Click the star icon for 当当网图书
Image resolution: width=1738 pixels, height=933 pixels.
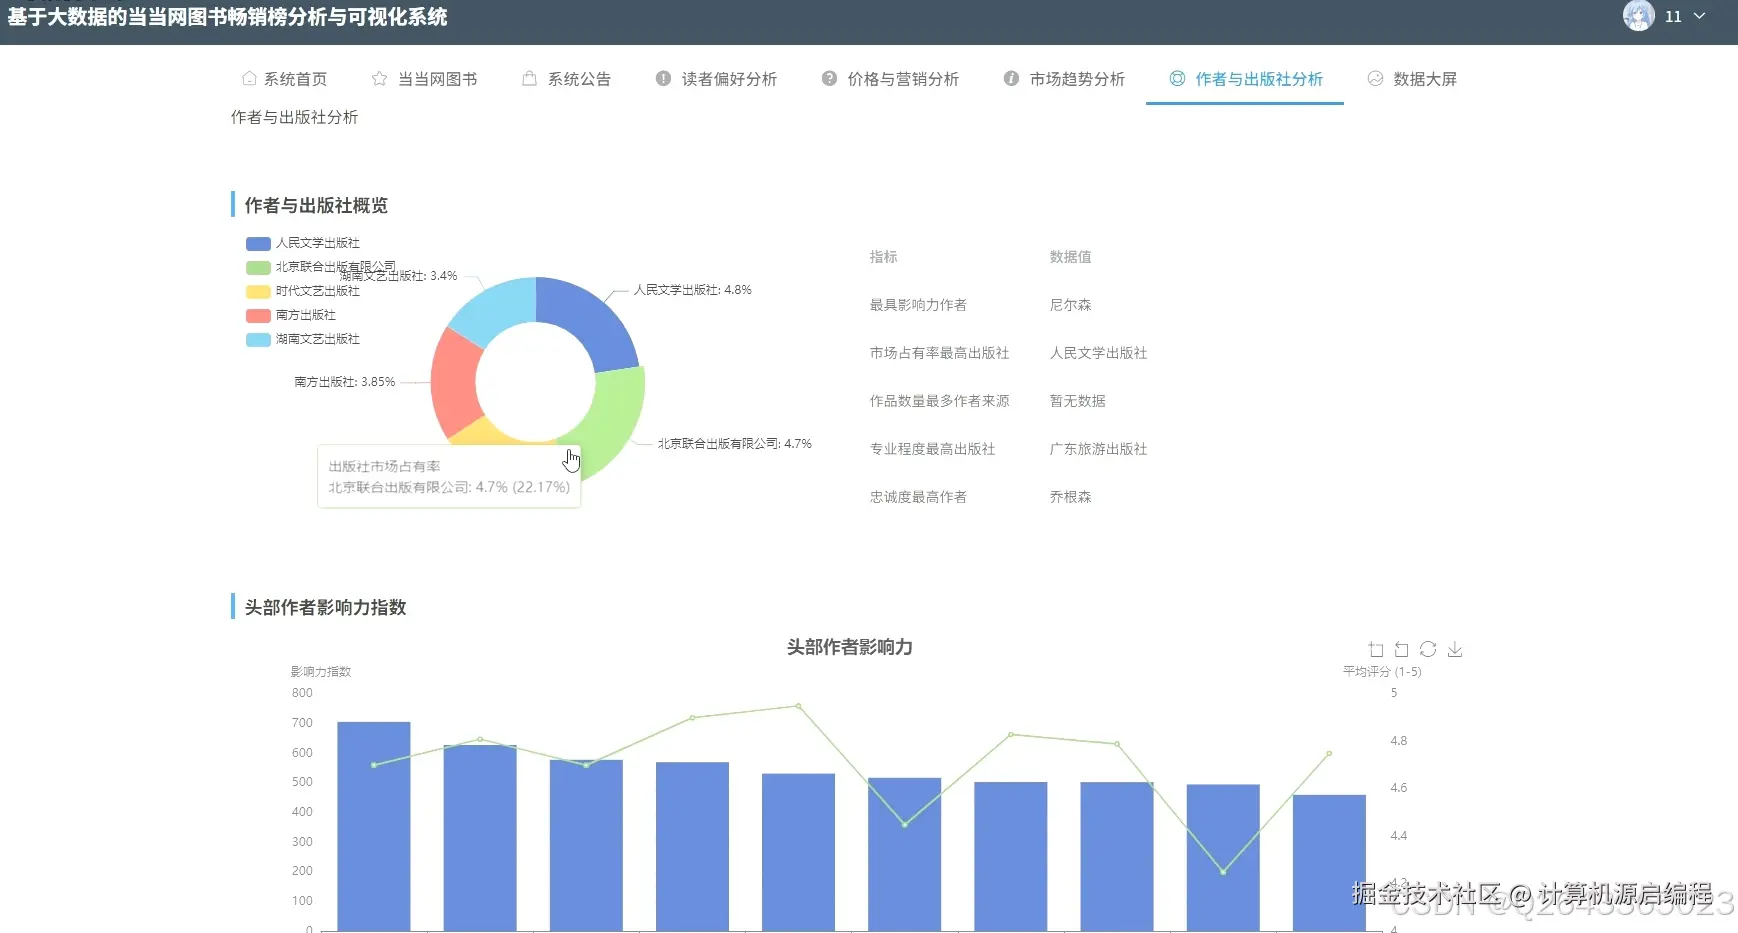379,79
